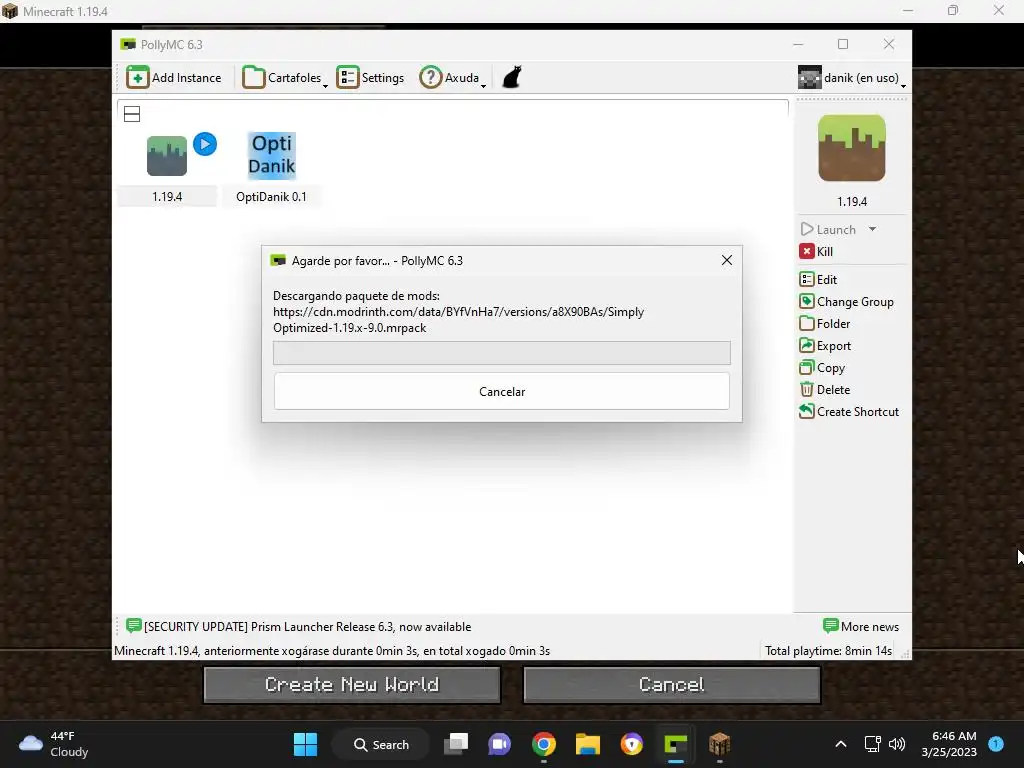Select the OptiDanik 0.1 instance
The width and height of the screenshot is (1024, 768).
click(272, 168)
